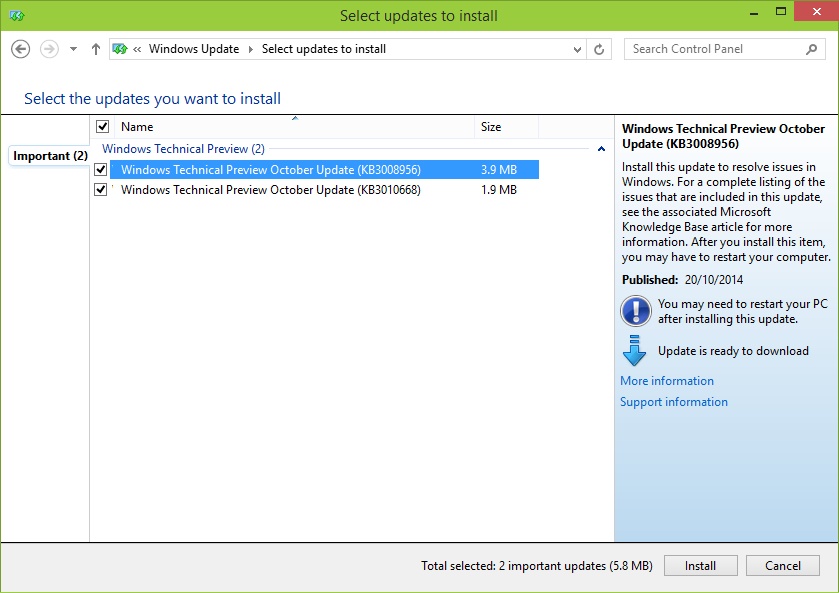
Task: Click the Windows Technical Preview (2) group header
Action: [x=183, y=149]
